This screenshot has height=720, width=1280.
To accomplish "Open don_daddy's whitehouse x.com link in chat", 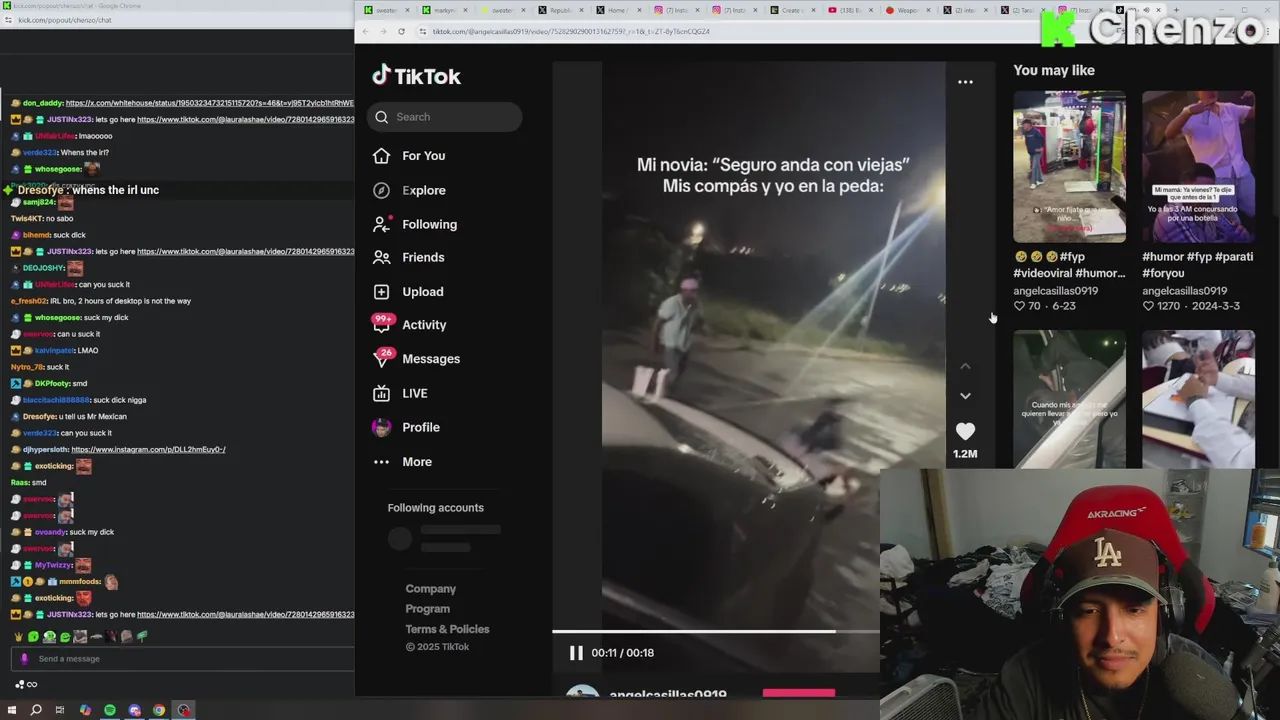I will 209,103.
